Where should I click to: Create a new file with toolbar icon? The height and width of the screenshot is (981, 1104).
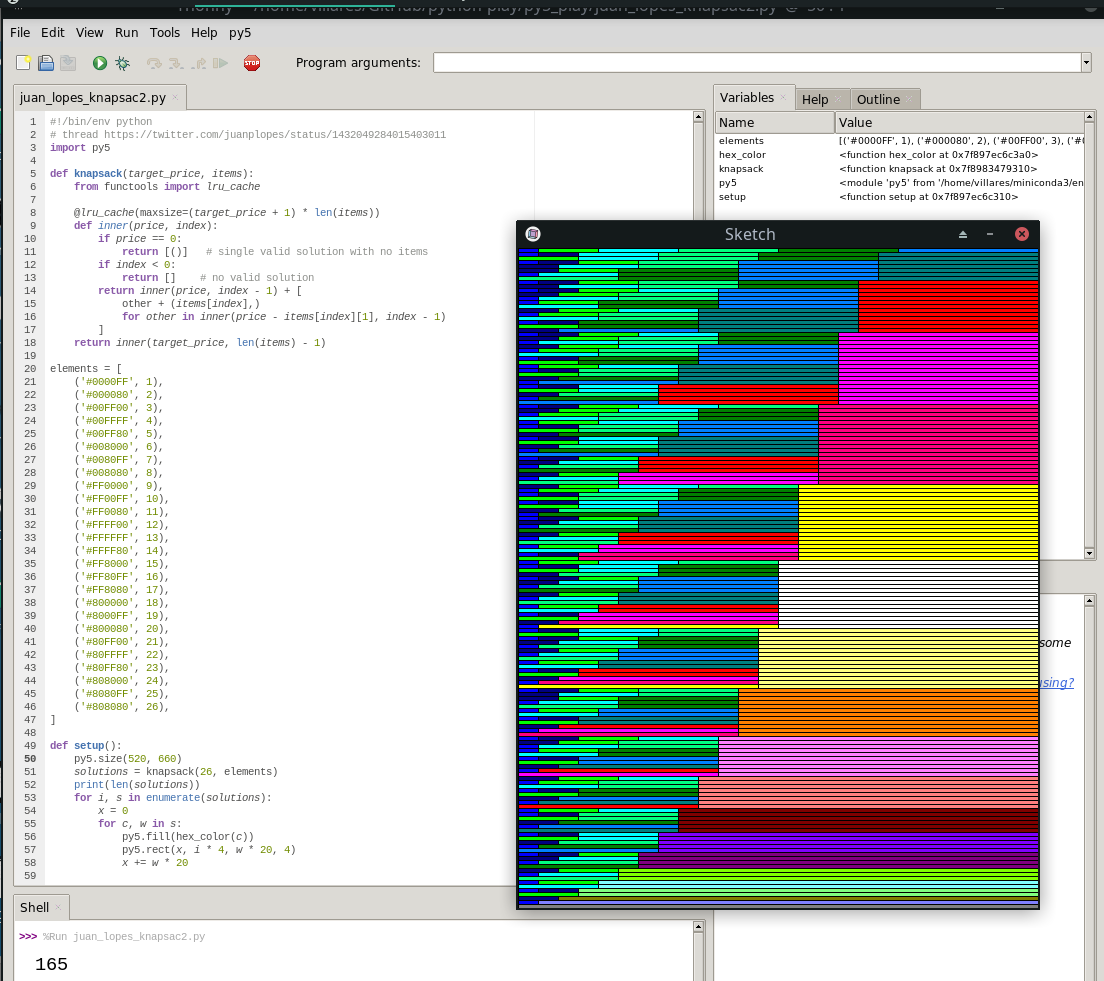point(24,63)
